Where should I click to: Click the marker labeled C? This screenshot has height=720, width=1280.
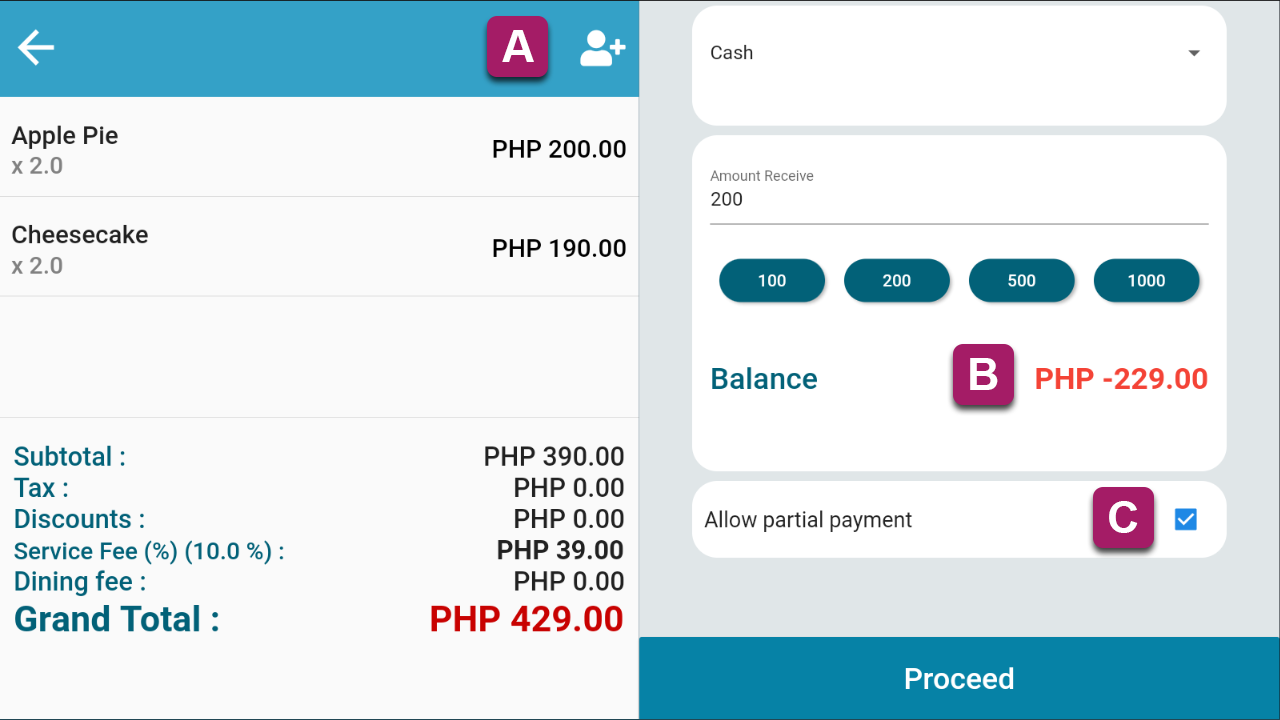1123,518
